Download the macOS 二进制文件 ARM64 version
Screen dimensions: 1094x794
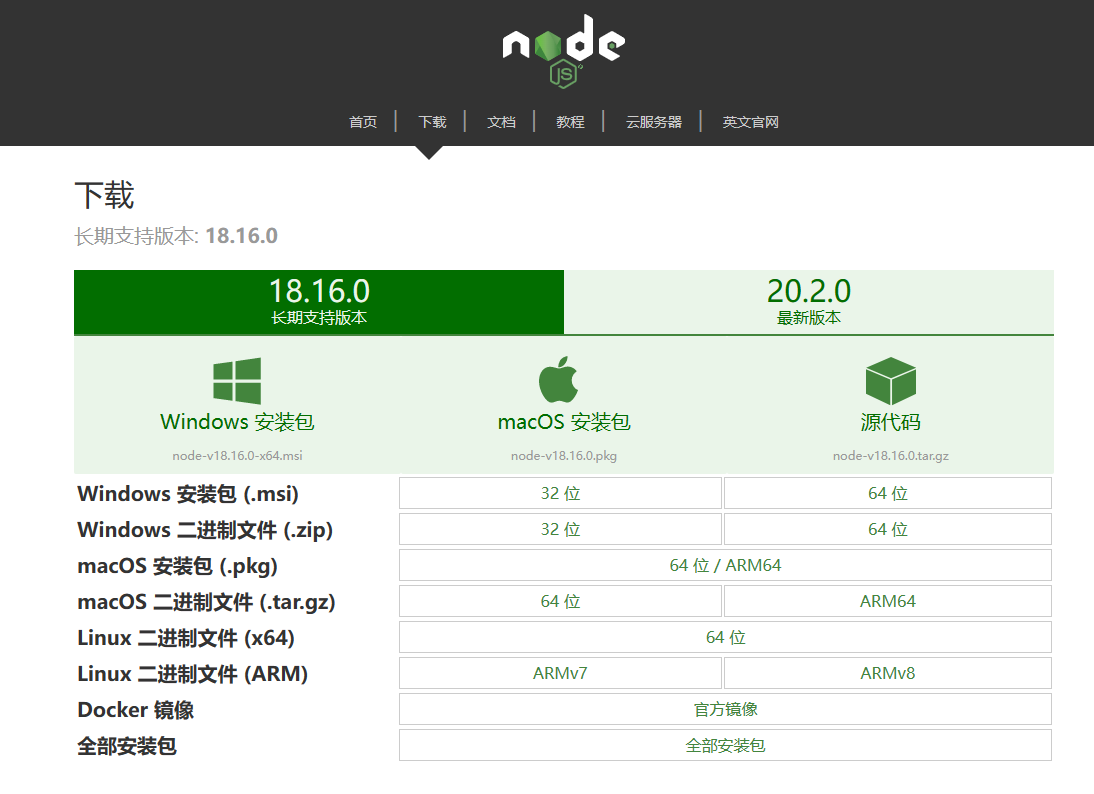click(x=886, y=600)
